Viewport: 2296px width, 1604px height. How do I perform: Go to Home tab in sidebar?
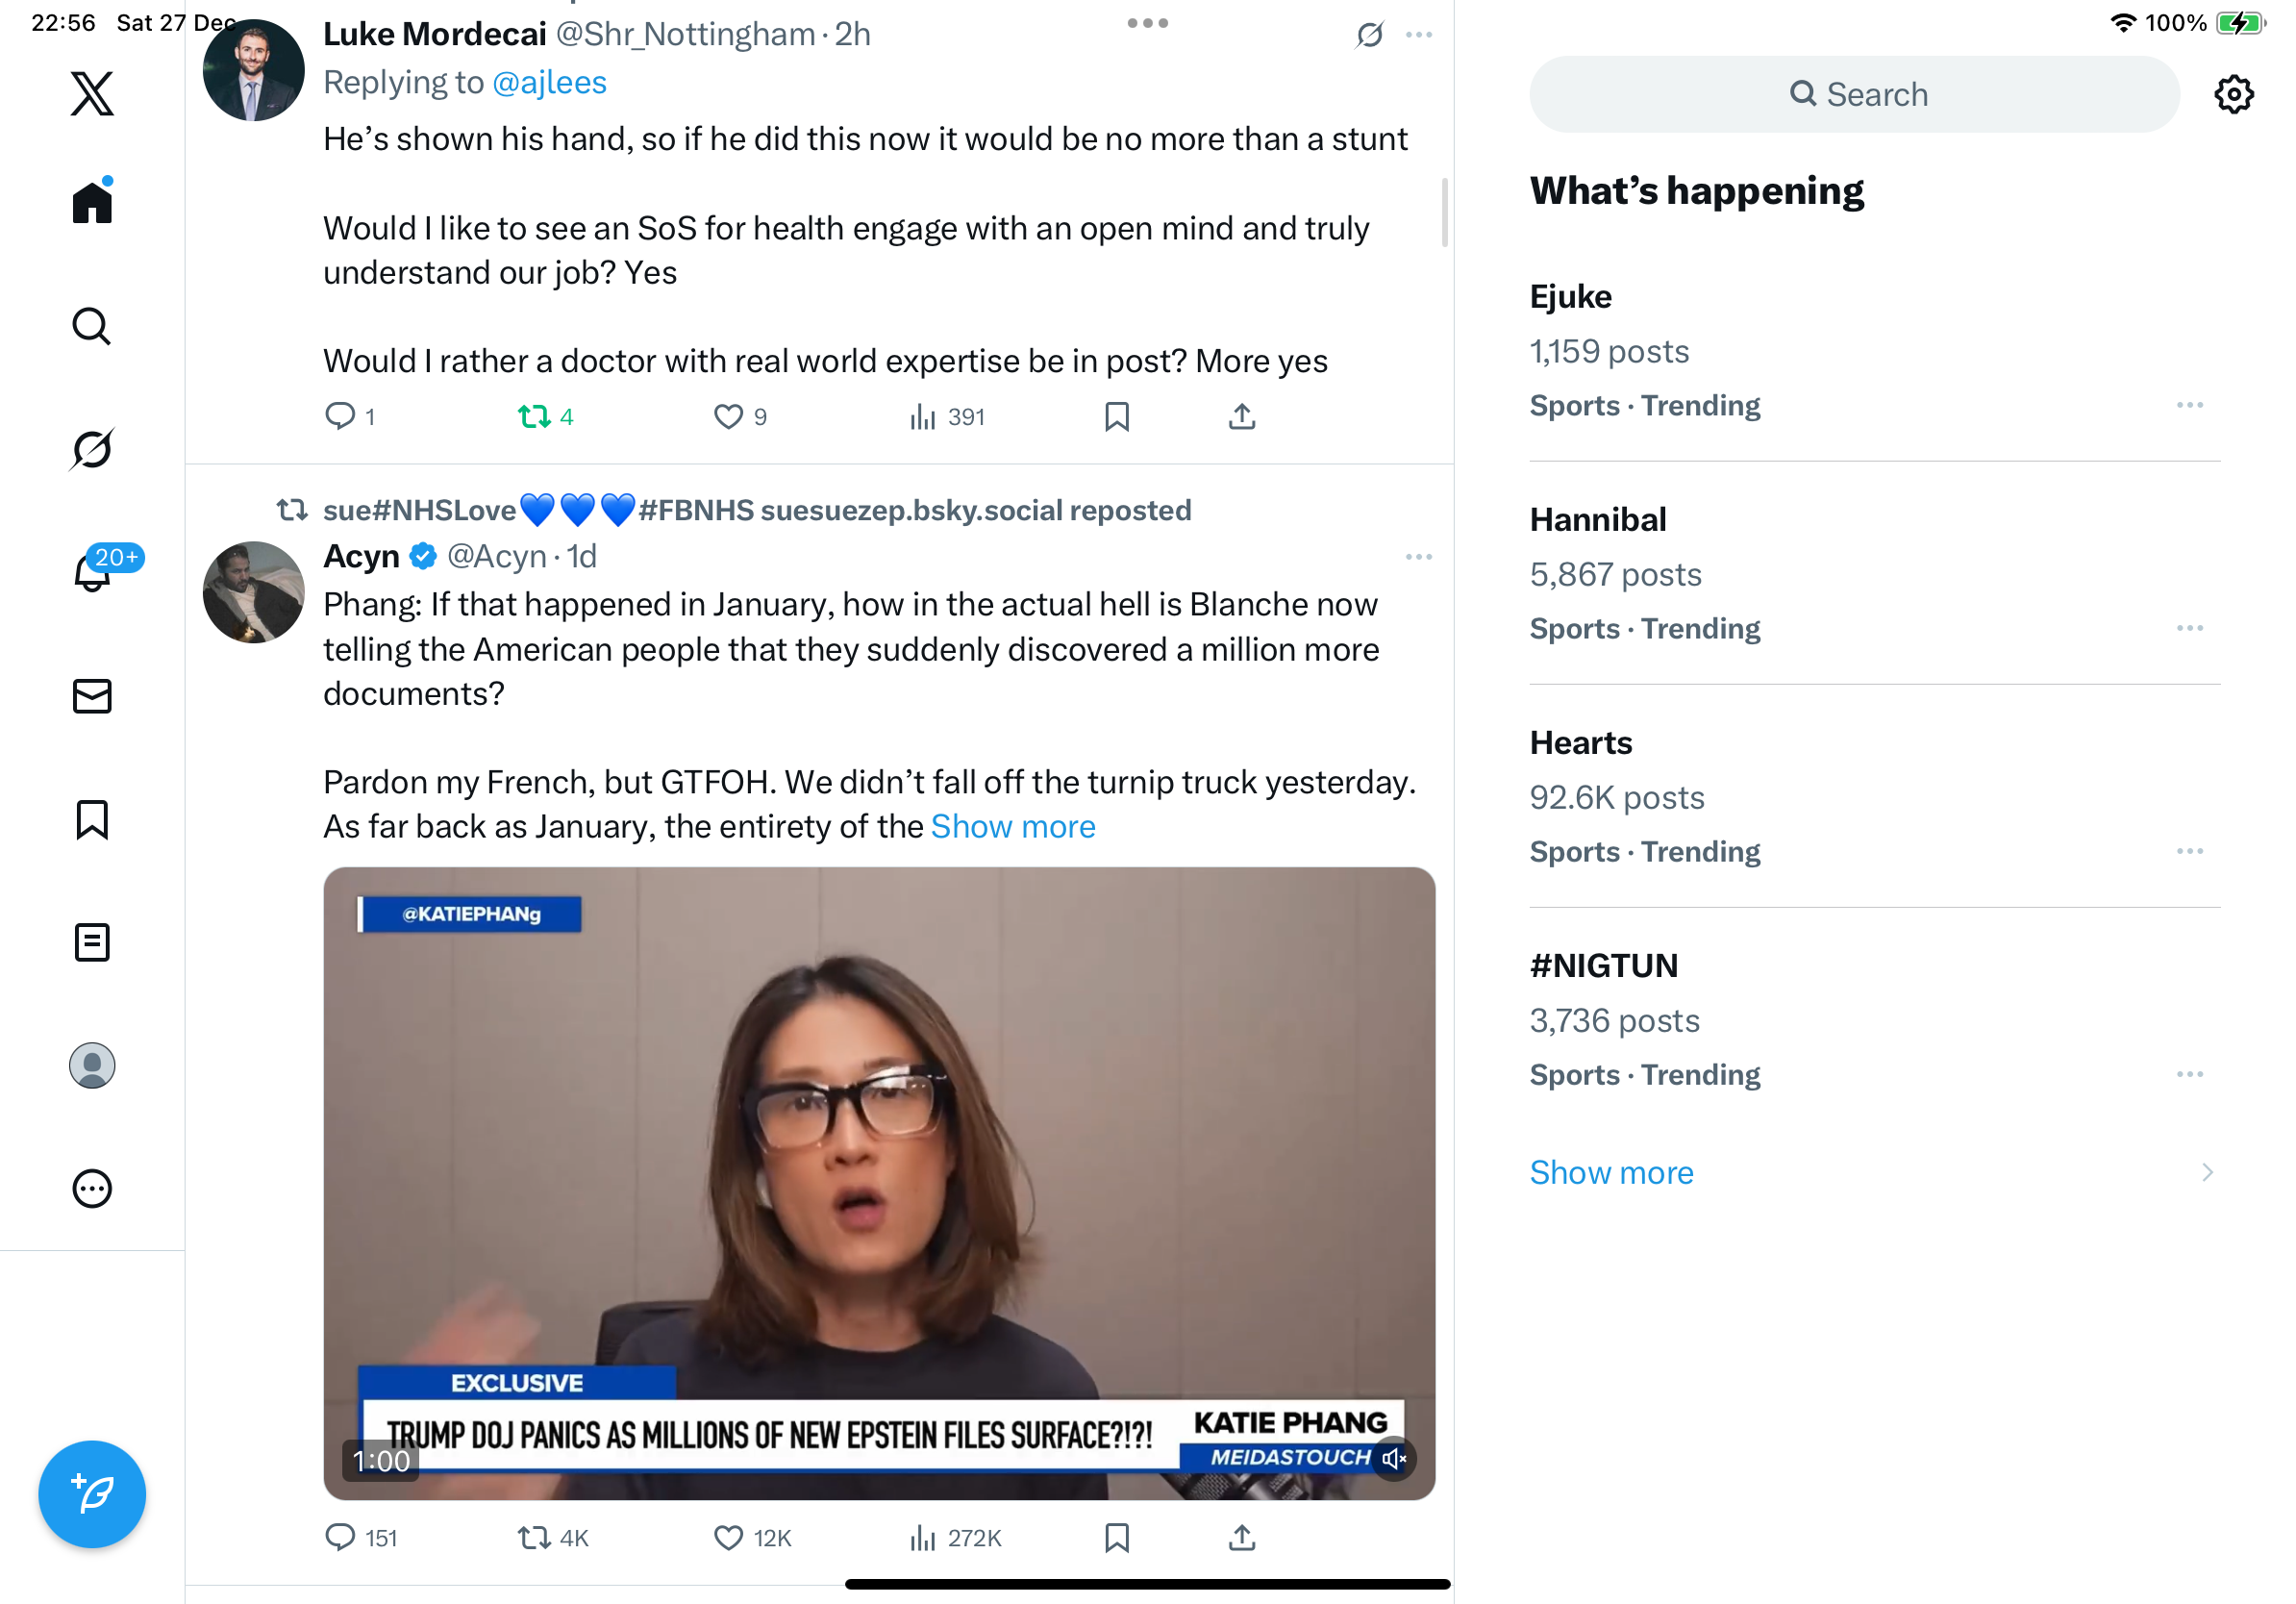(92, 201)
